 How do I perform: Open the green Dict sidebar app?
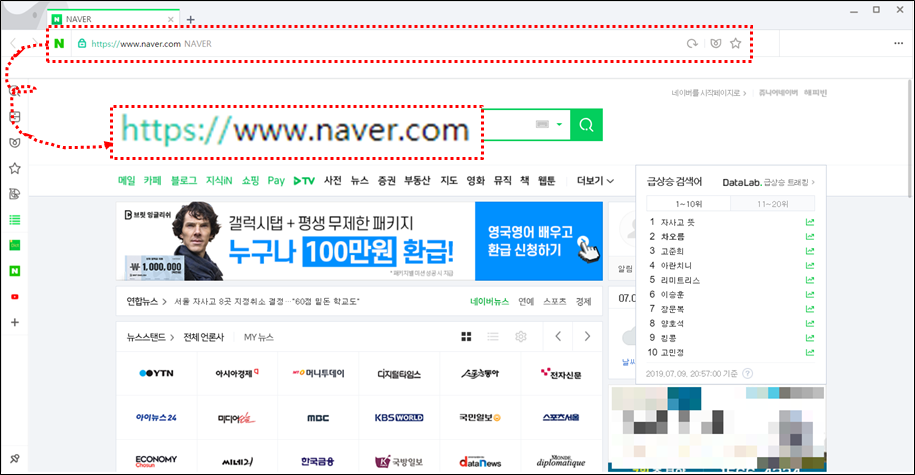pos(15,246)
